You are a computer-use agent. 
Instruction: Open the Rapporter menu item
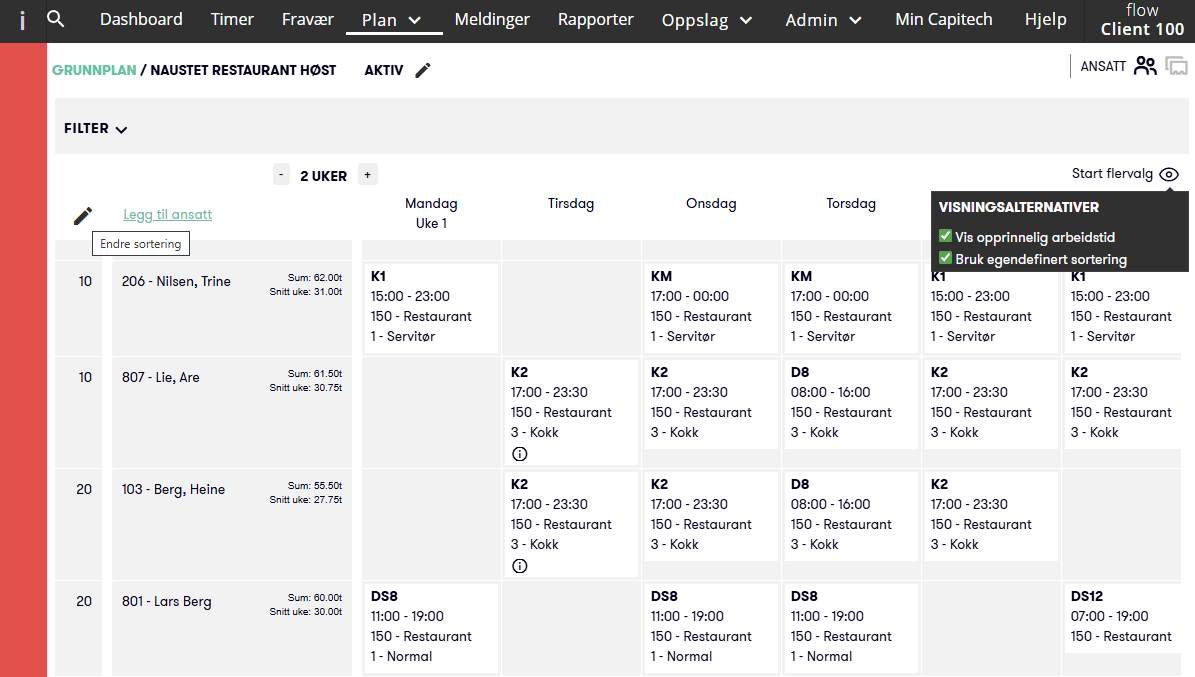pos(595,19)
